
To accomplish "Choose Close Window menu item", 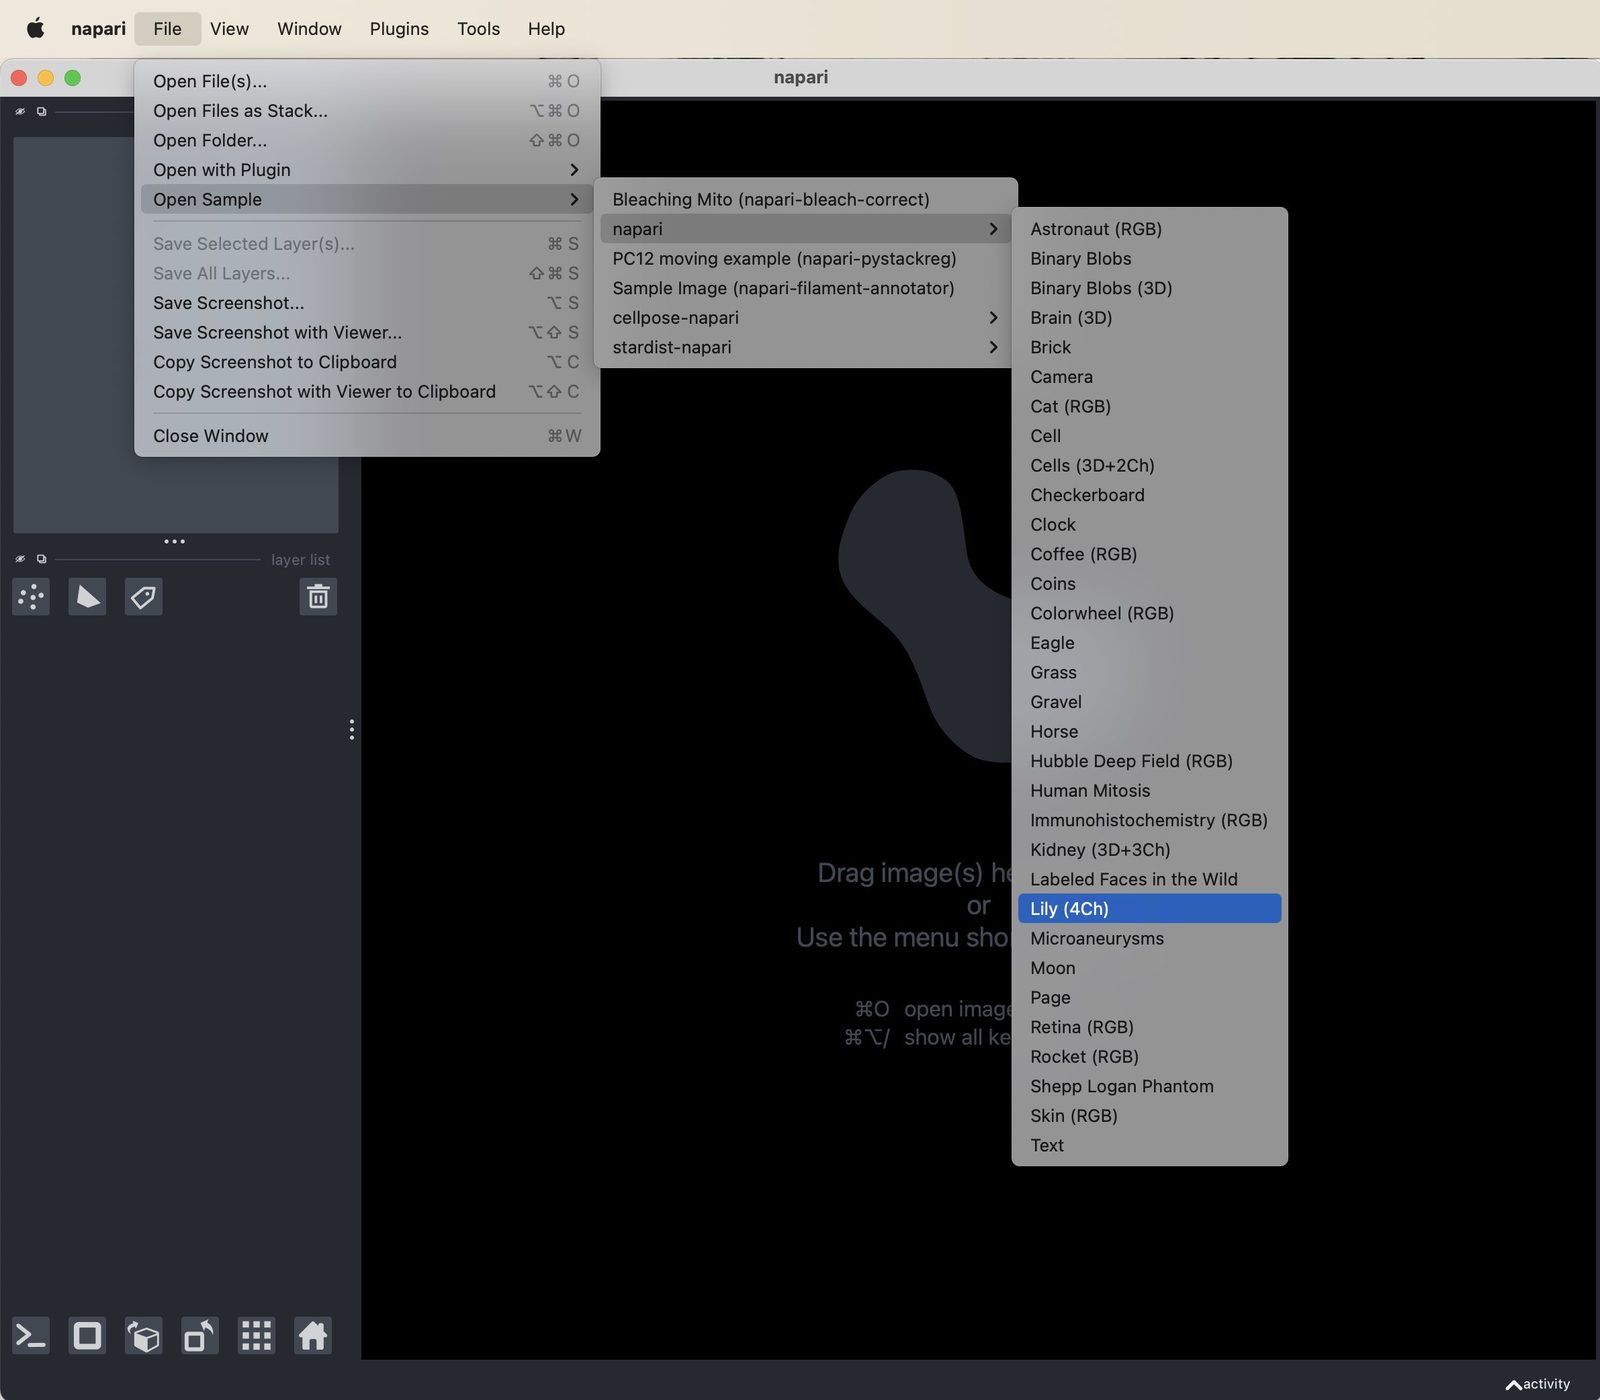I will 367,436.
